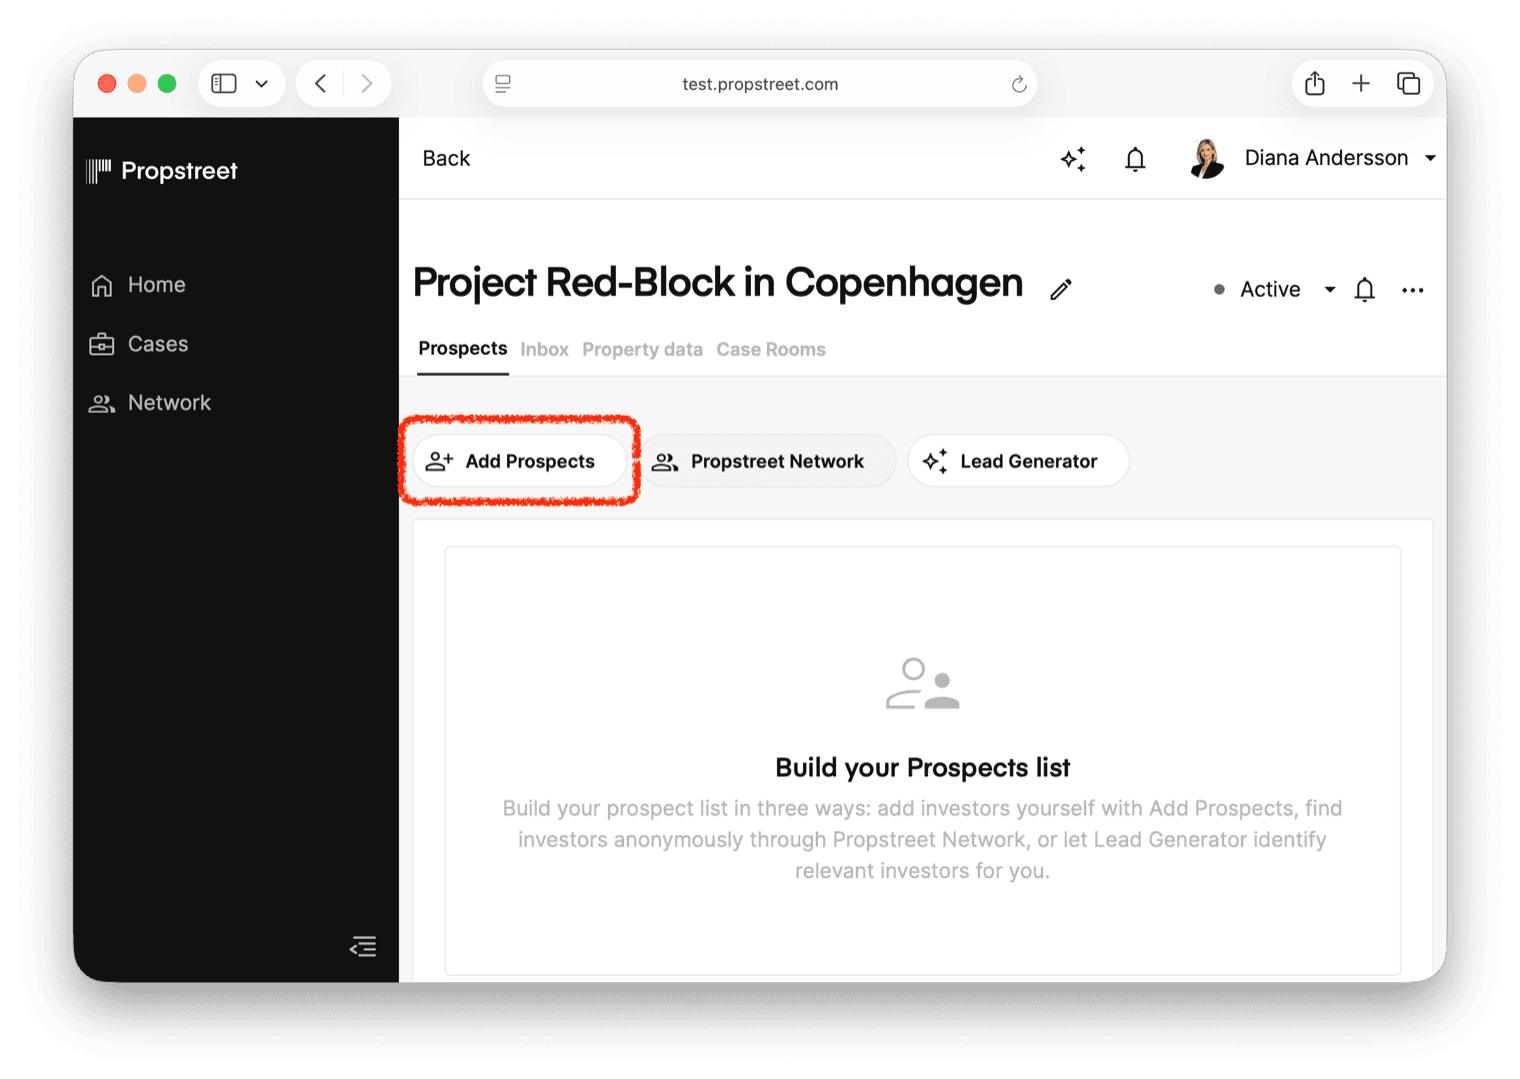The image size is (1520, 1079).
Task: Click the pencil icon to edit project title
Action: click(x=1061, y=289)
